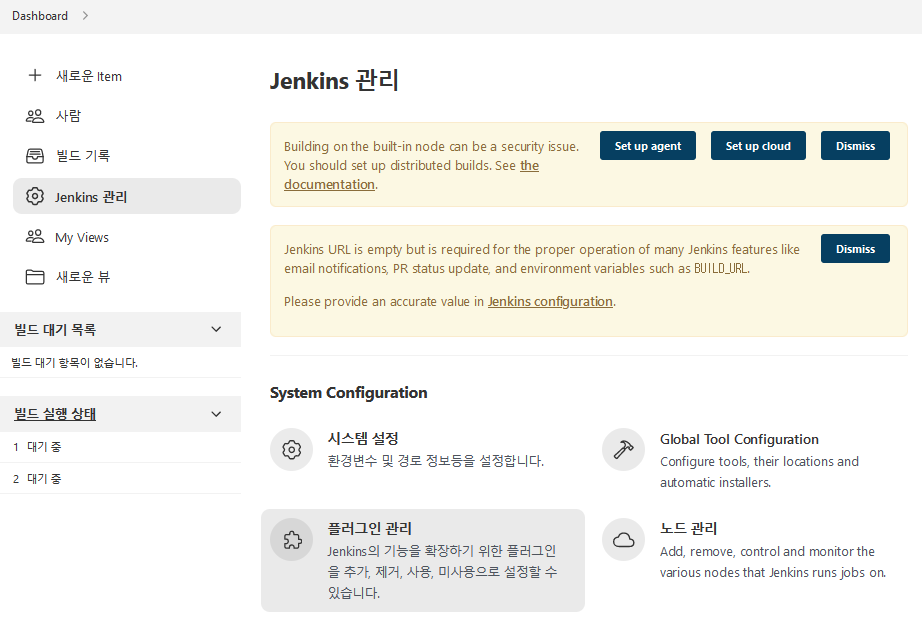922x626 pixels.
Task: Click the plus icon next to 새로운 Item
Action: (35, 75)
